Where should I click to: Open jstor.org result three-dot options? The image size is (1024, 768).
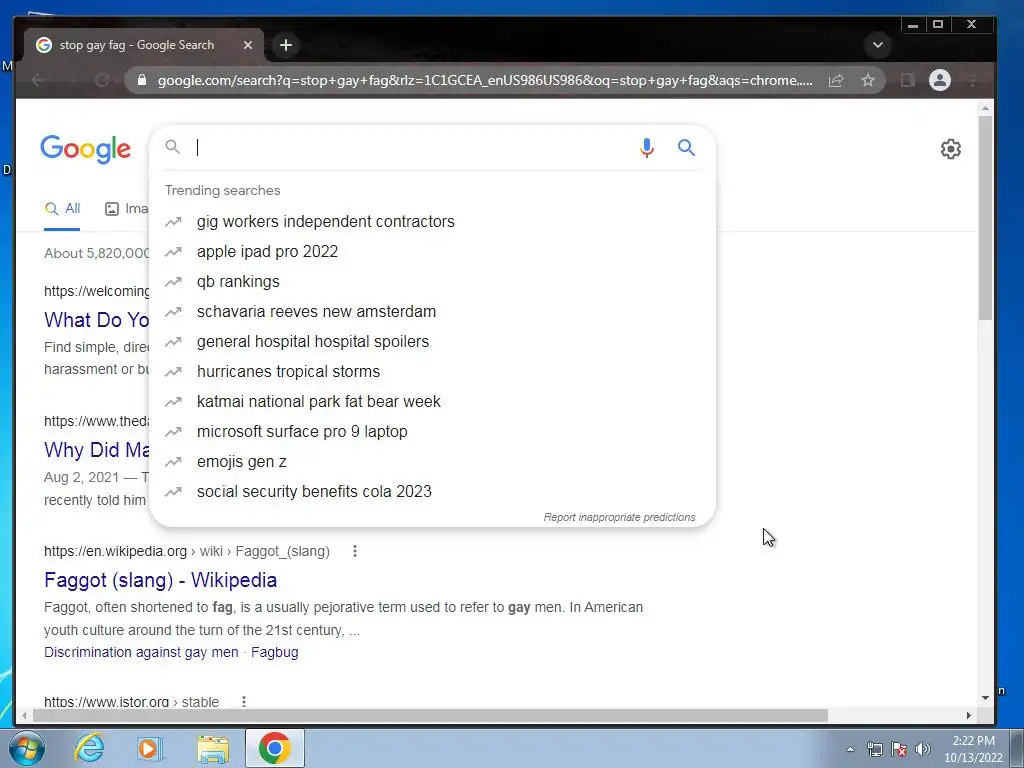pos(244,701)
